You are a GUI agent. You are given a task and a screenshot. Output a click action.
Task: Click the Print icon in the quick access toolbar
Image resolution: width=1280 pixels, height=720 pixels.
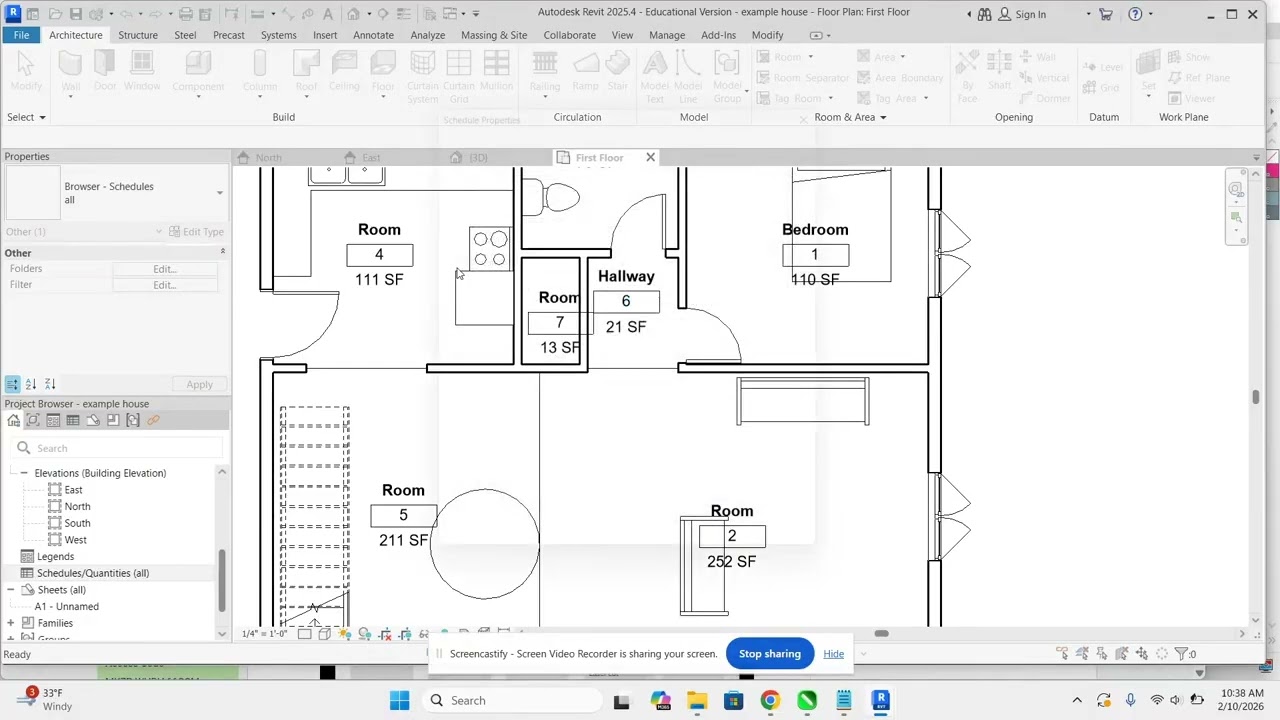coord(185,14)
